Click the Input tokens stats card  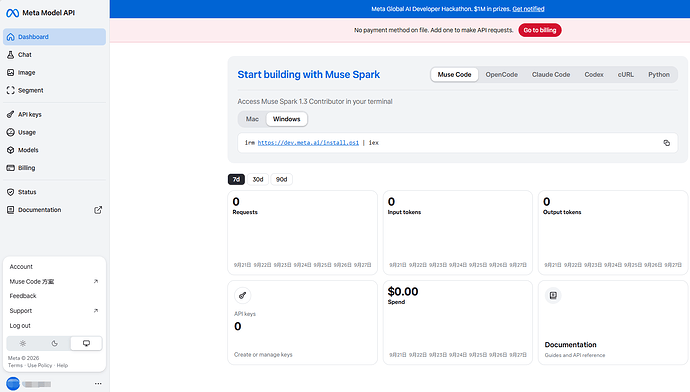458,233
